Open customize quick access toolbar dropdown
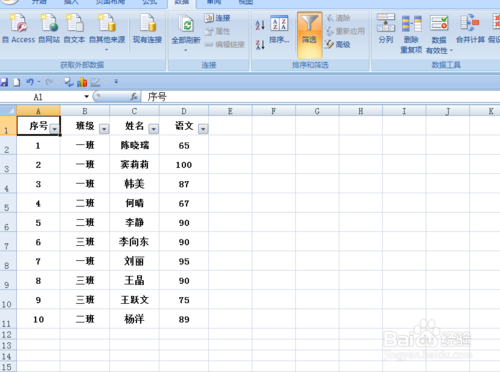The height and width of the screenshot is (372, 500). pyautogui.click(x=116, y=82)
